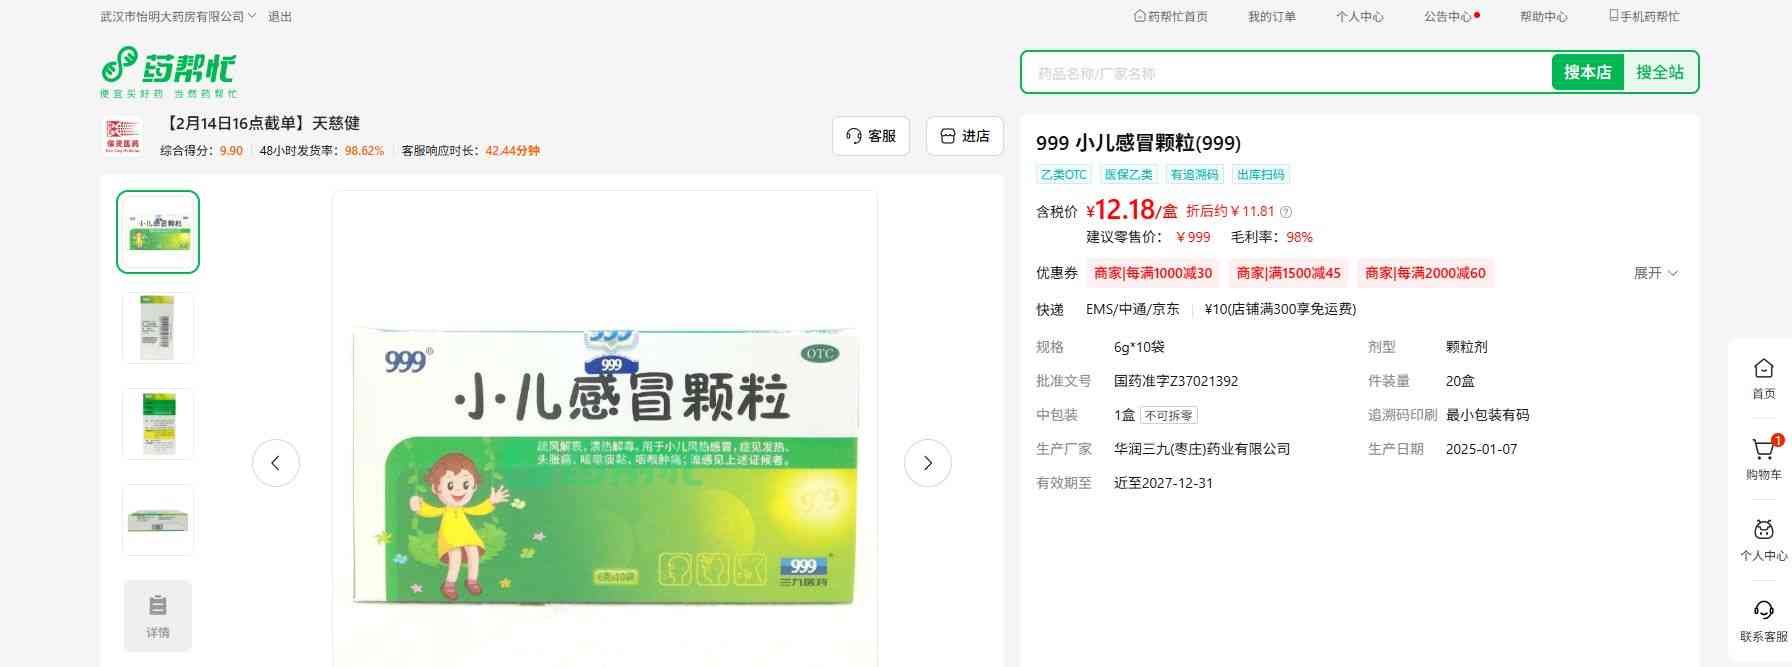Screen dimensions: 1792x667
Task: Click the home icon in the right sidebar
Action: click(1763, 369)
